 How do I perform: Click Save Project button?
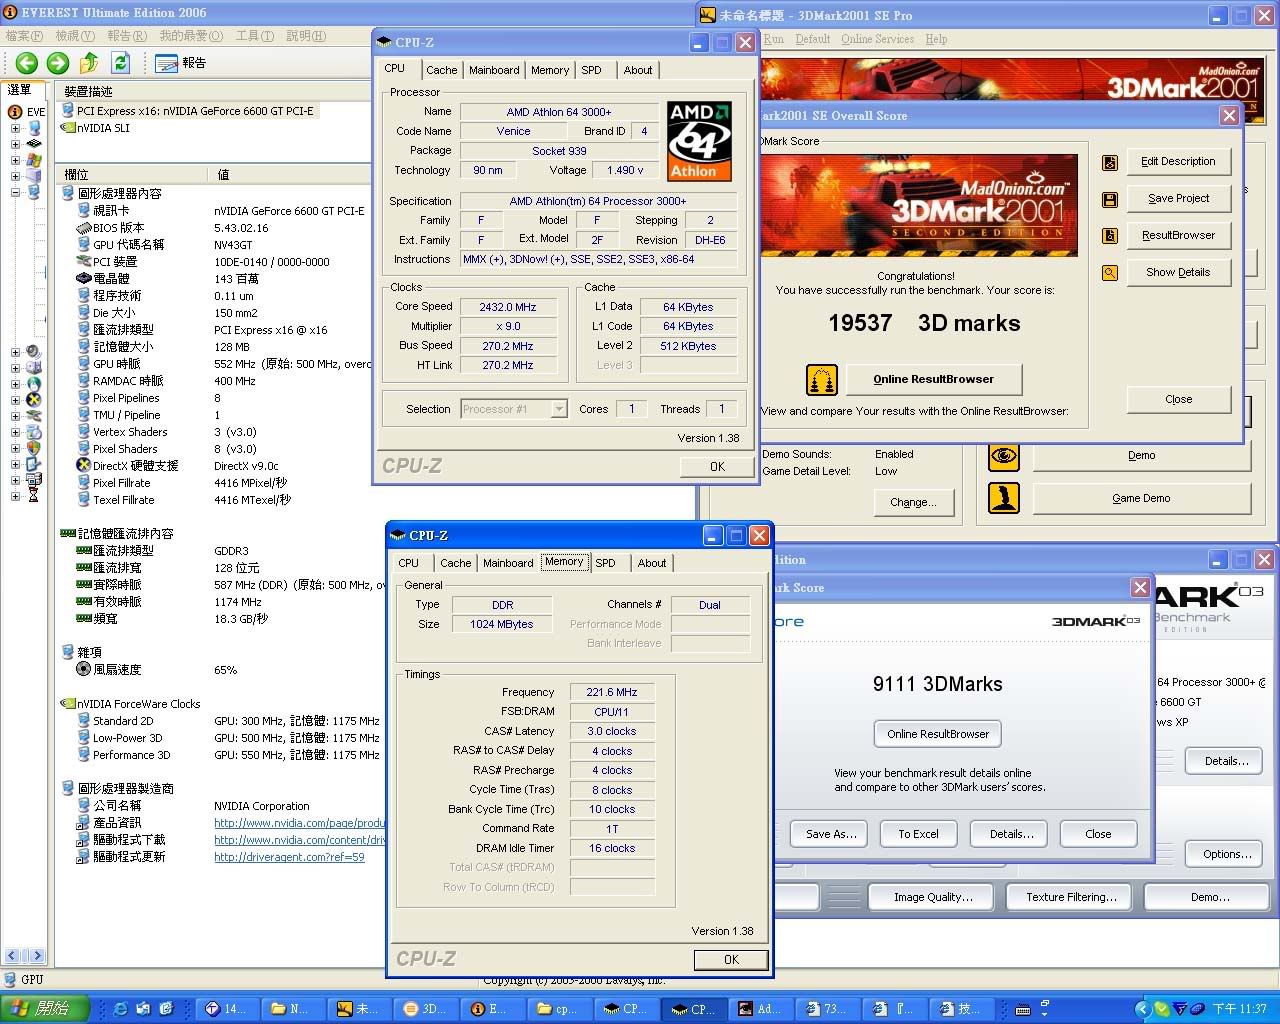click(x=1178, y=198)
